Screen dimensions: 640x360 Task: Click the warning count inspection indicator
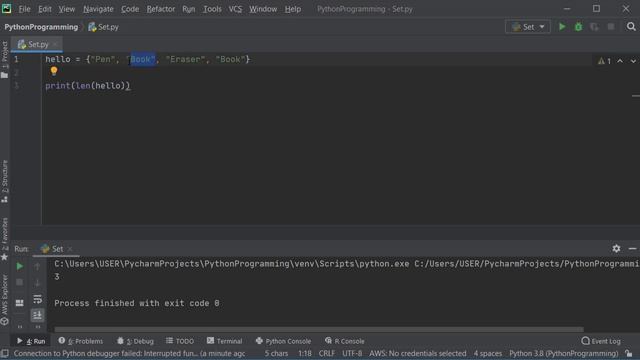[x=604, y=61]
